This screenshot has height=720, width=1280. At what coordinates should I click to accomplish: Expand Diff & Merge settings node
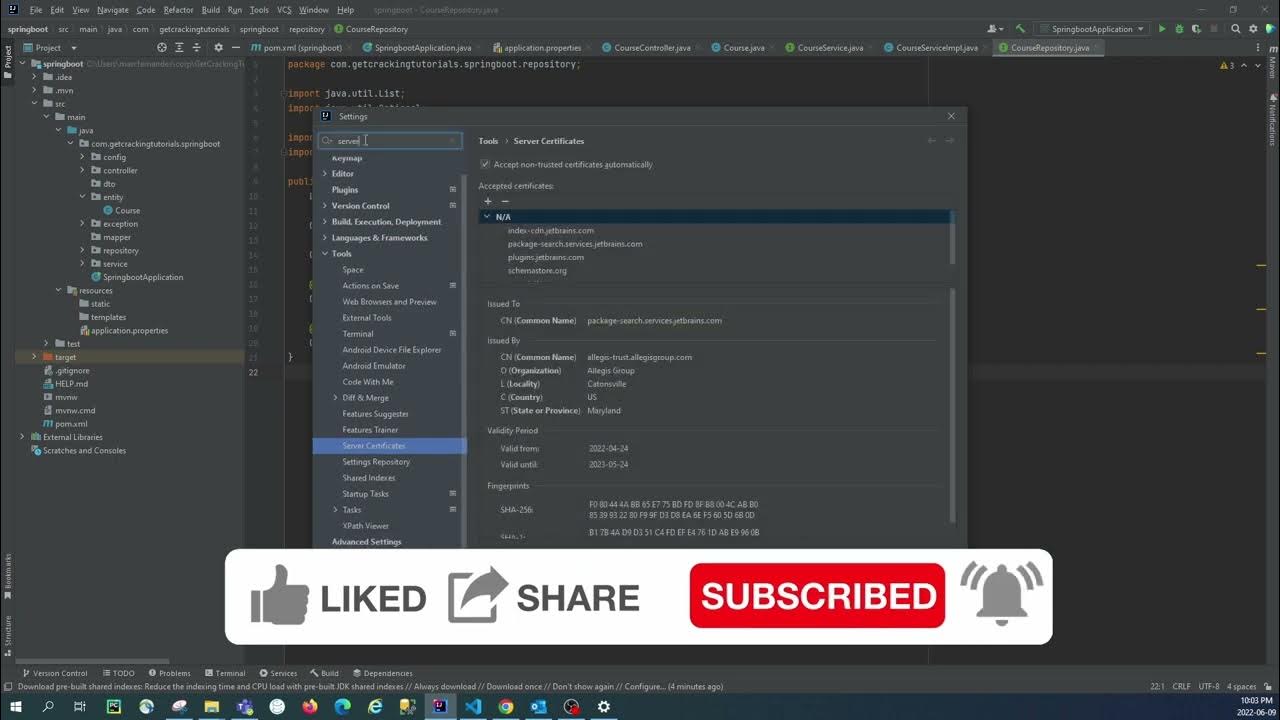(336, 398)
